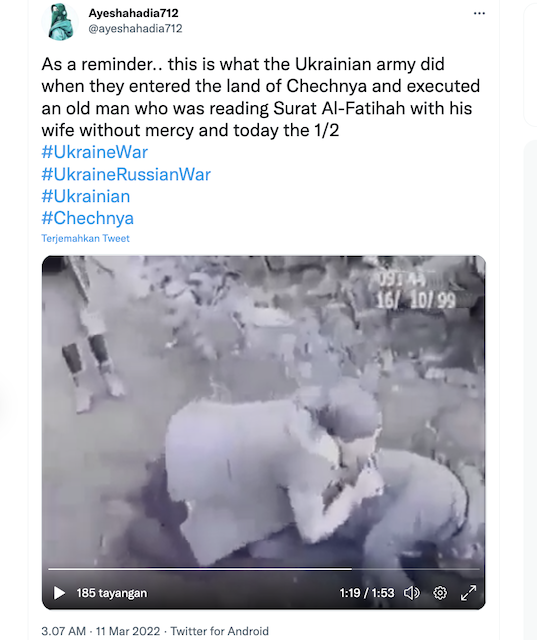Image resolution: width=537 pixels, height=640 pixels.
Task: Click the @ayeshahadia712 handle
Action: pos(135,29)
